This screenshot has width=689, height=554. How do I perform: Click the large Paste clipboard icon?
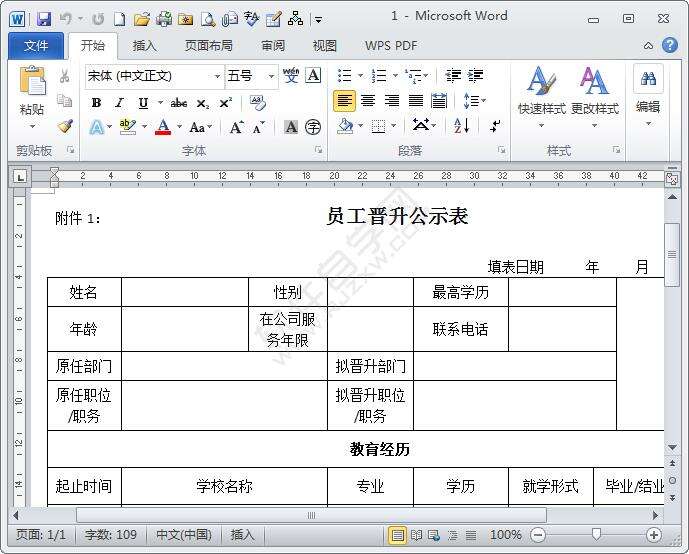point(32,81)
